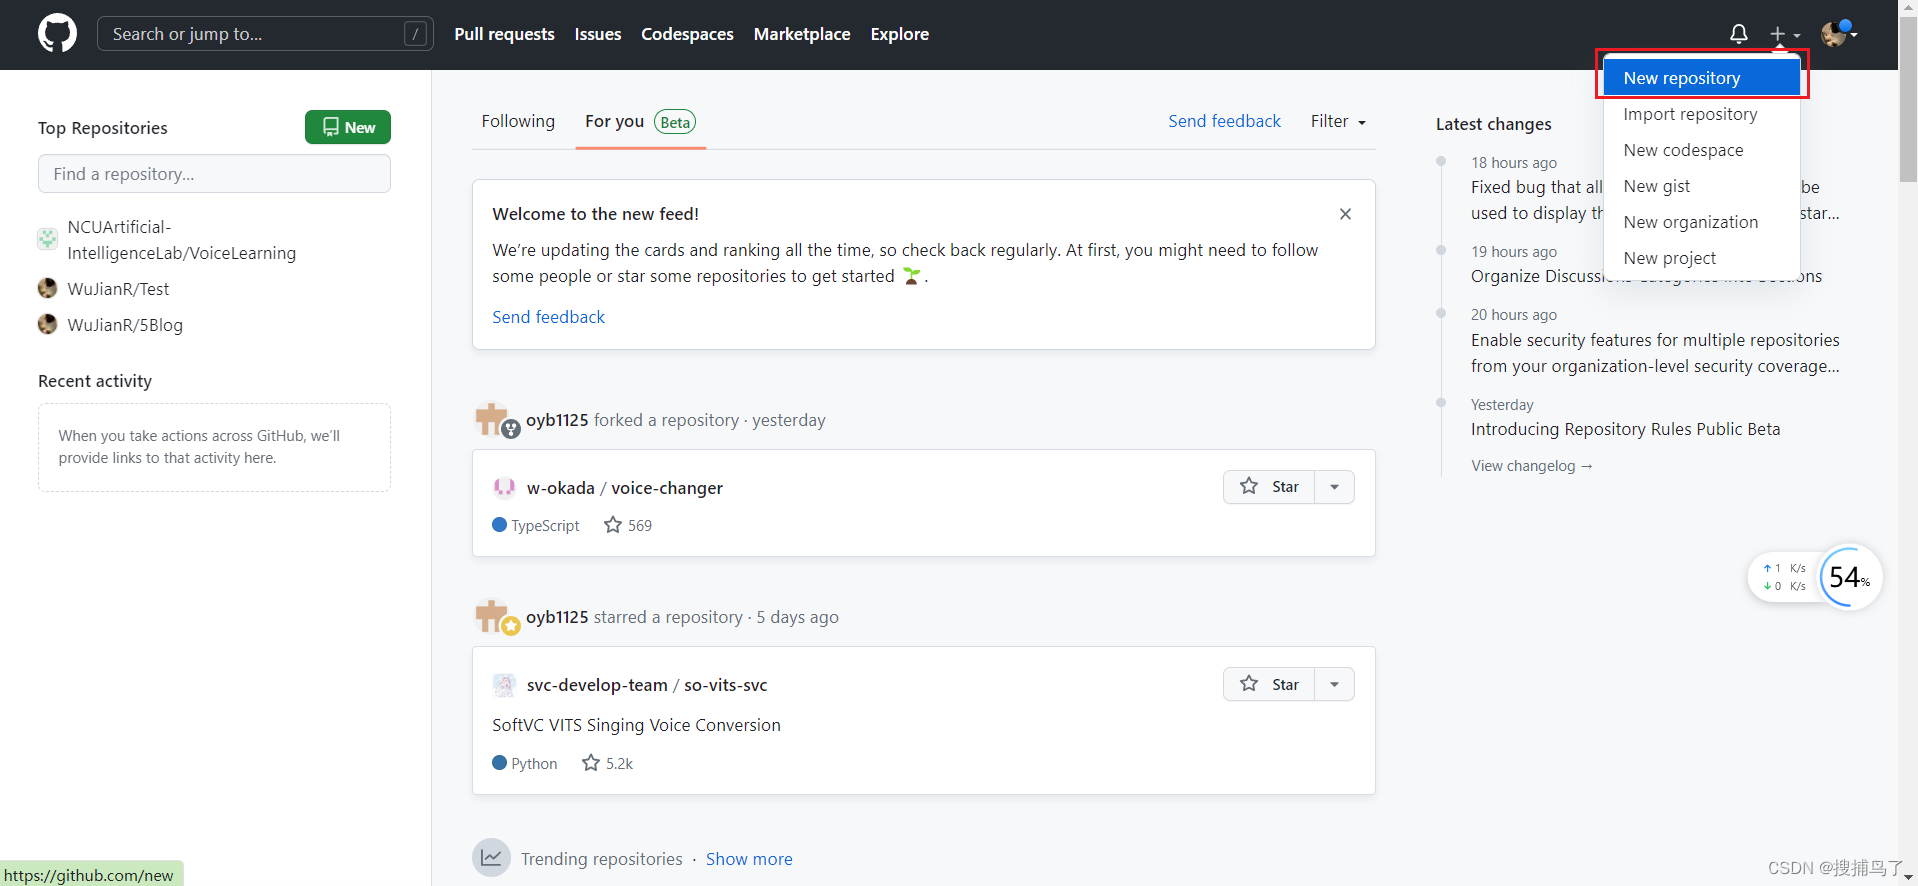Open Explore in top nav
Viewport: 1918px width, 886px height.
point(899,34)
